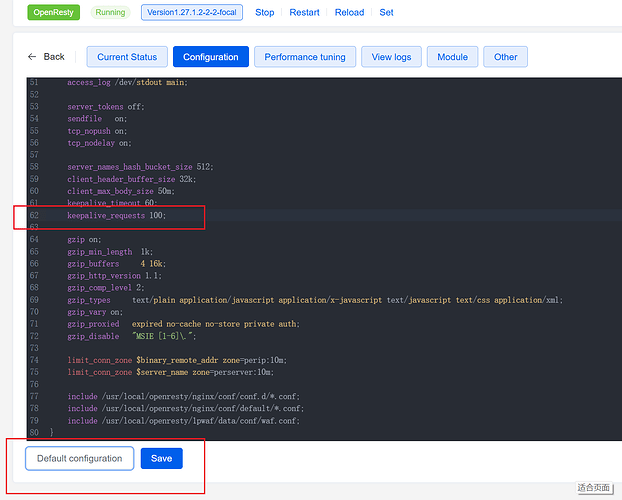Screen dimensions: 622x500
Task: Click line number 80 in gutter
Action: pyautogui.click(x=34, y=432)
